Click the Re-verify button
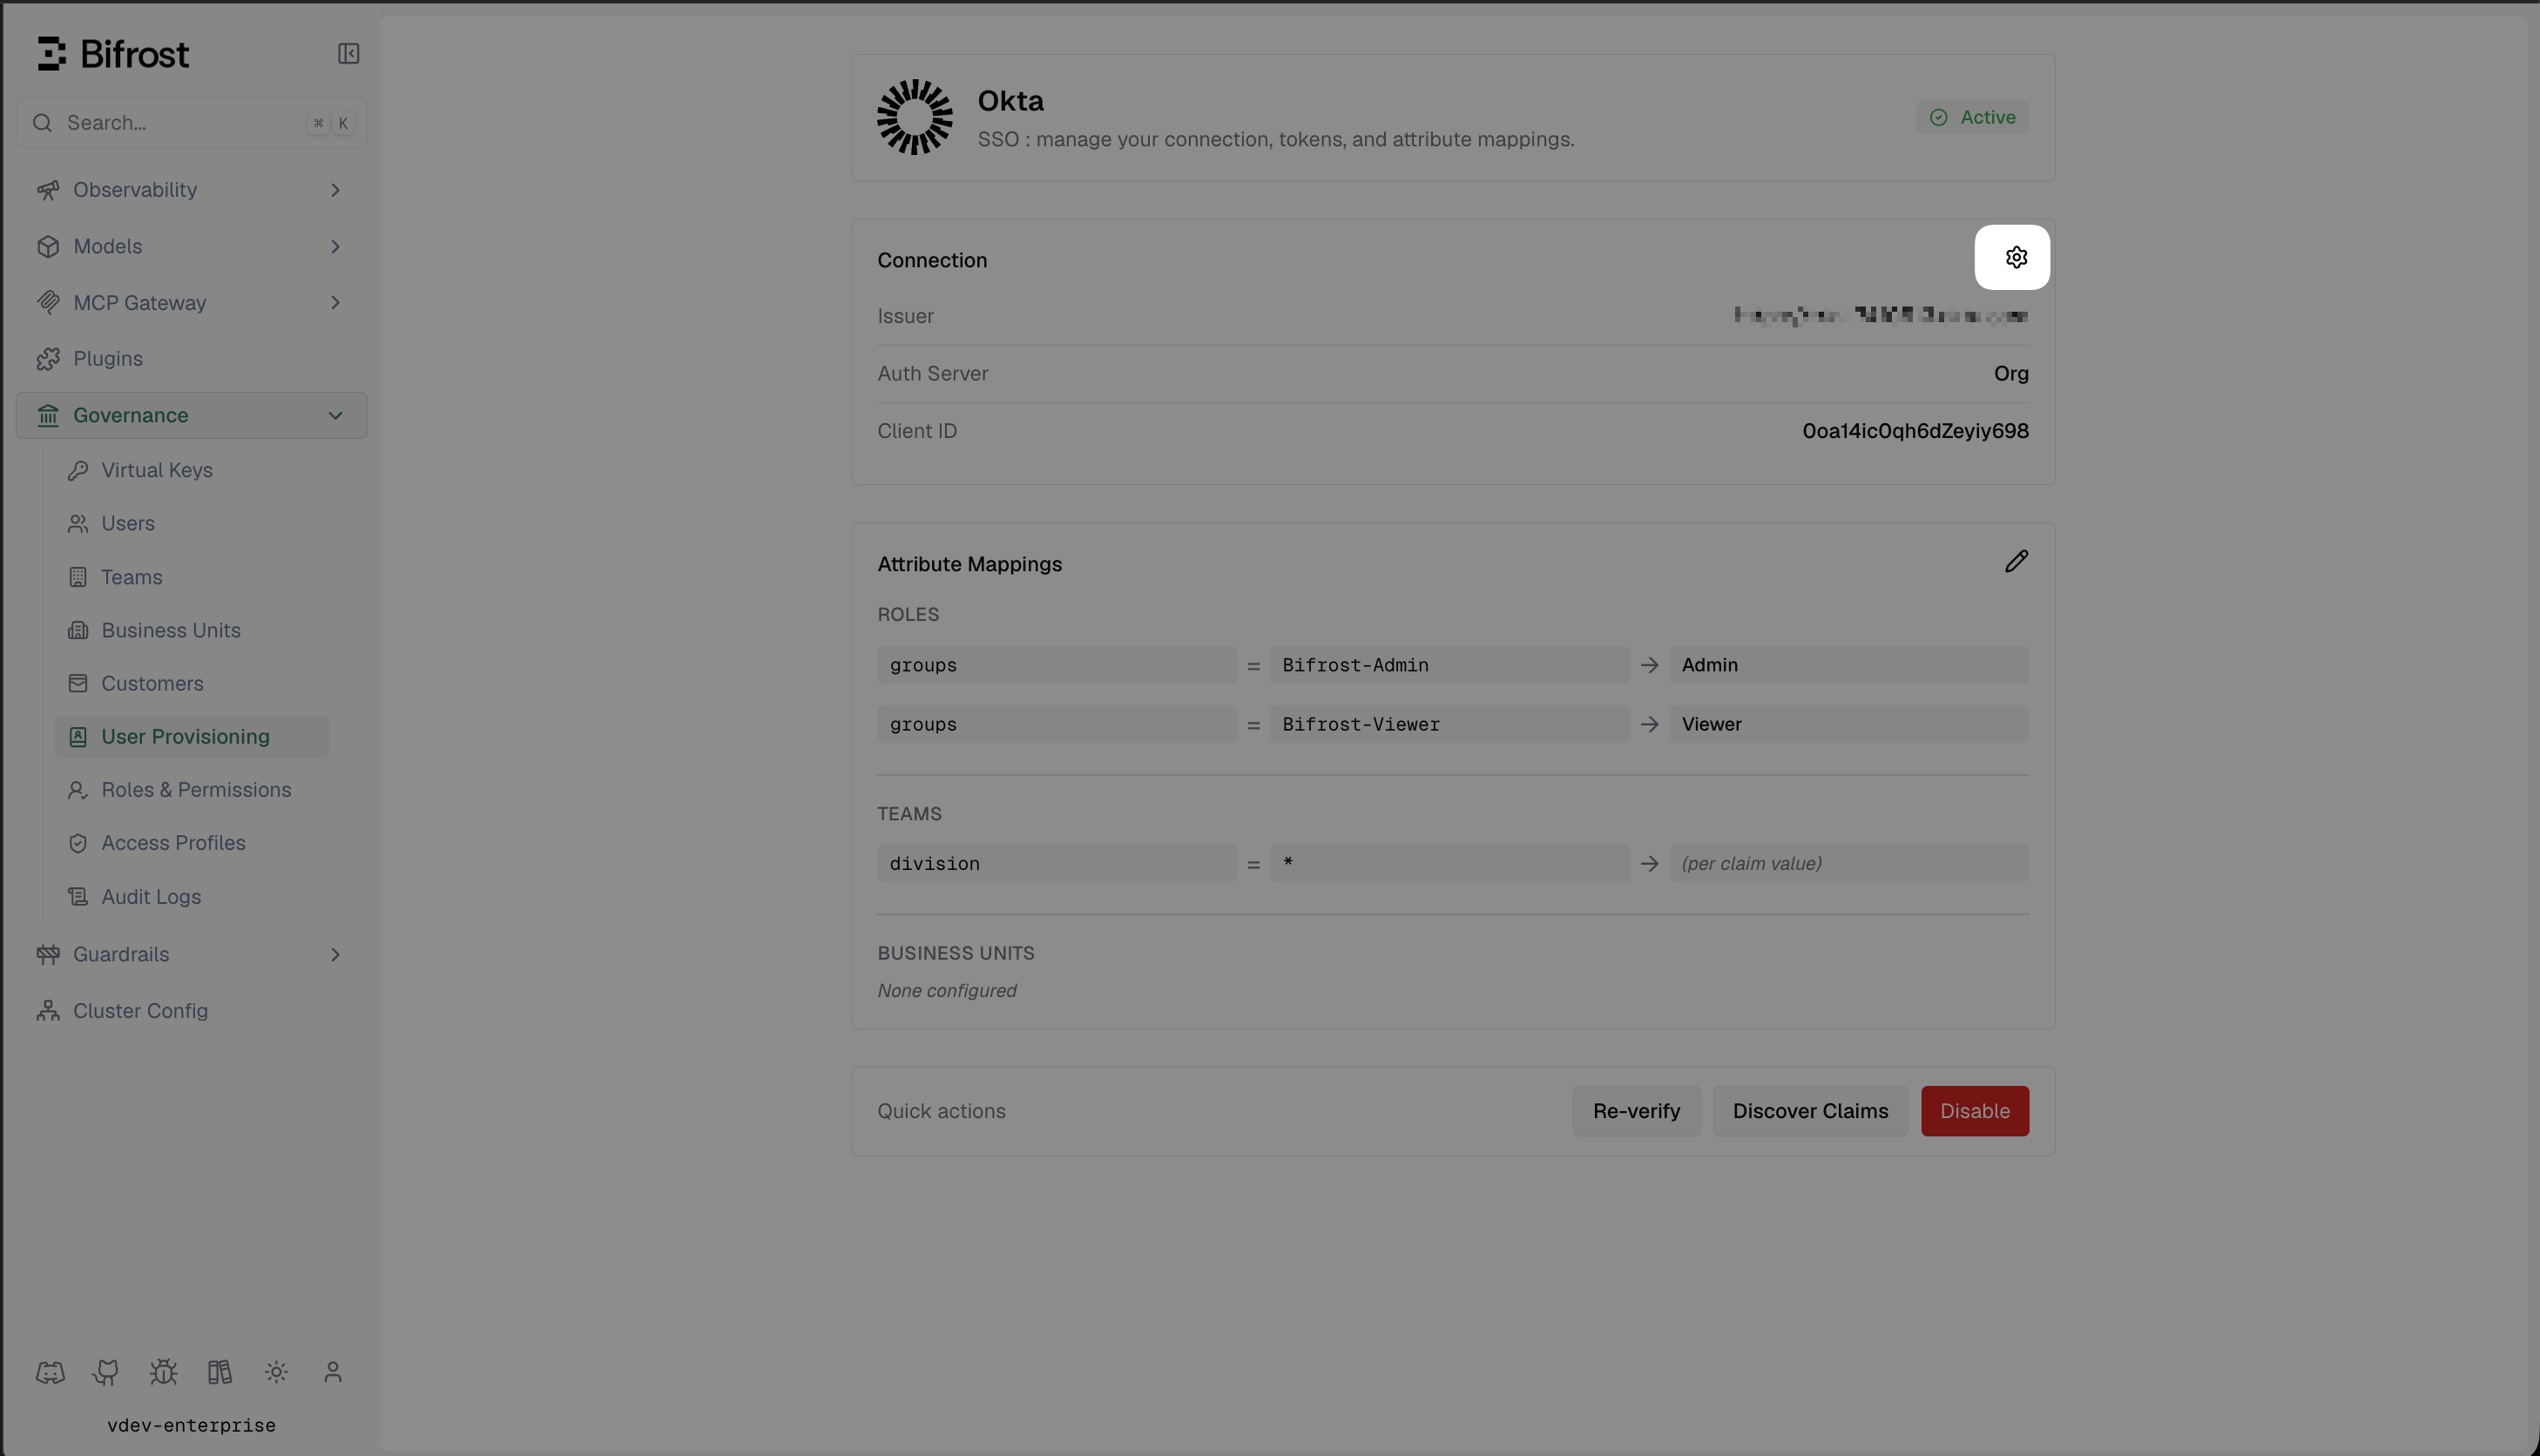The width and height of the screenshot is (2540, 1456). [x=1636, y=1111]
